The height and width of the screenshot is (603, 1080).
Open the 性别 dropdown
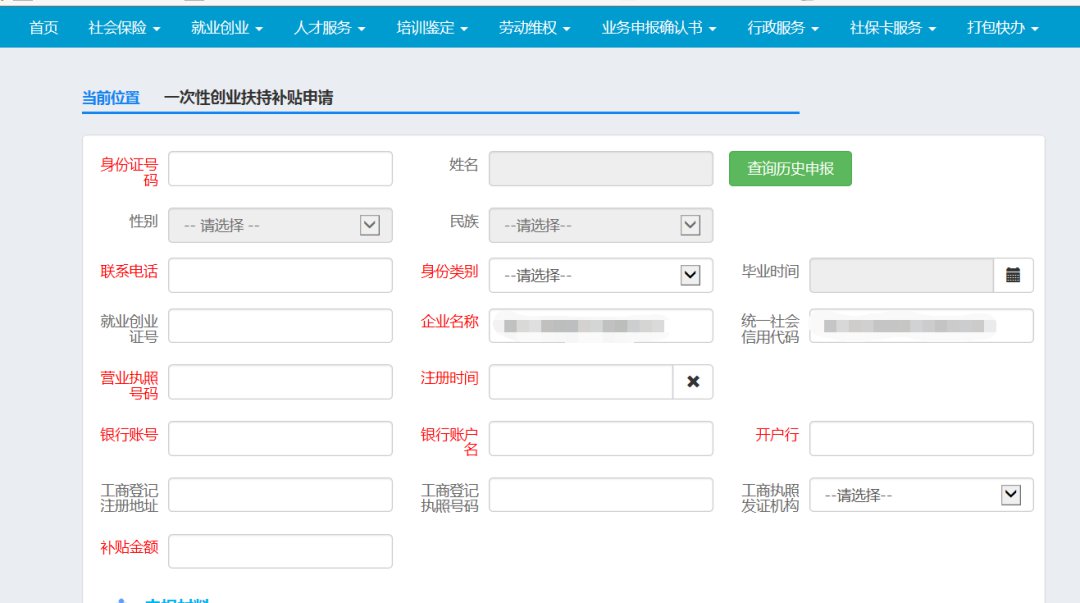(x=280, y=225)
